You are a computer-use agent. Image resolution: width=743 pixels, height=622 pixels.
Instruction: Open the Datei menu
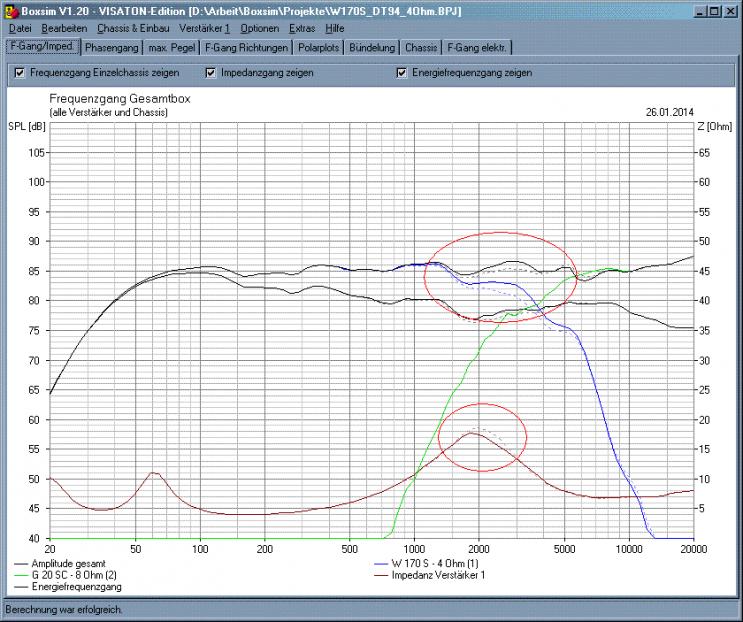[20, 28]
